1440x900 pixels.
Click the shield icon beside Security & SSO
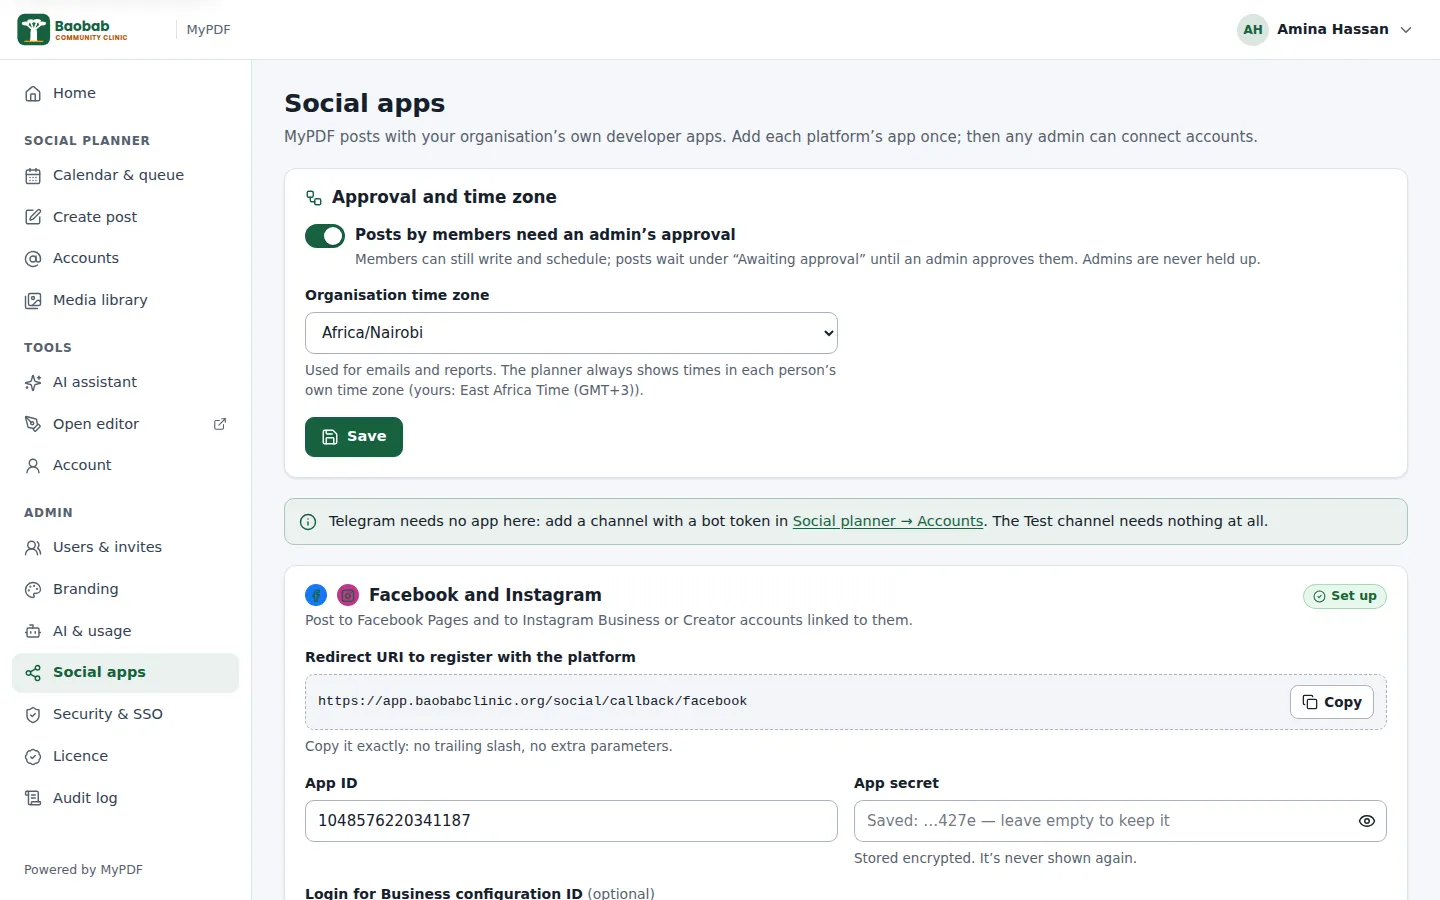click(33, 714)
